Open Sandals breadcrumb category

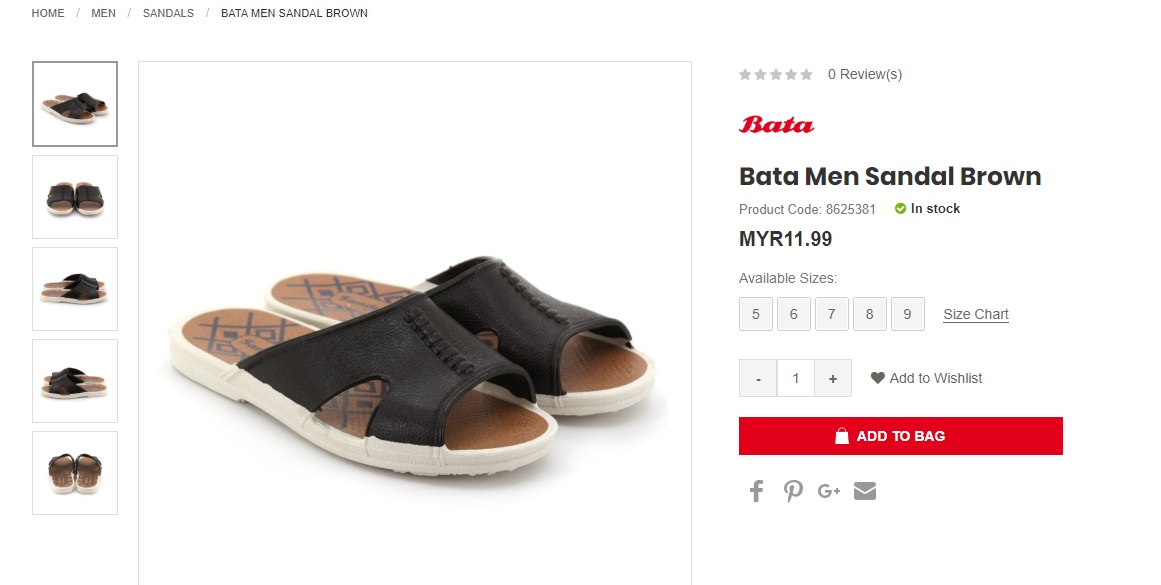tap(168, 13)
